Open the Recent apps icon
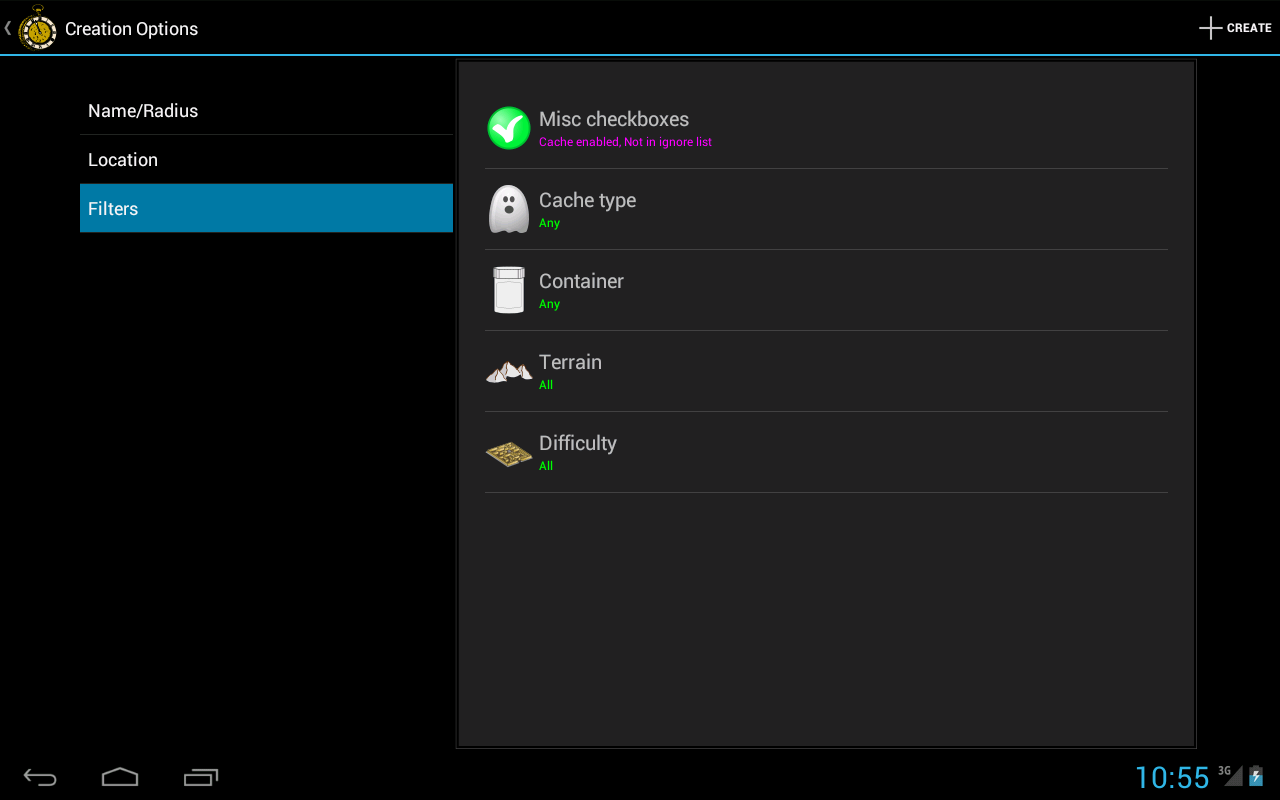 (x=201, y=777)
